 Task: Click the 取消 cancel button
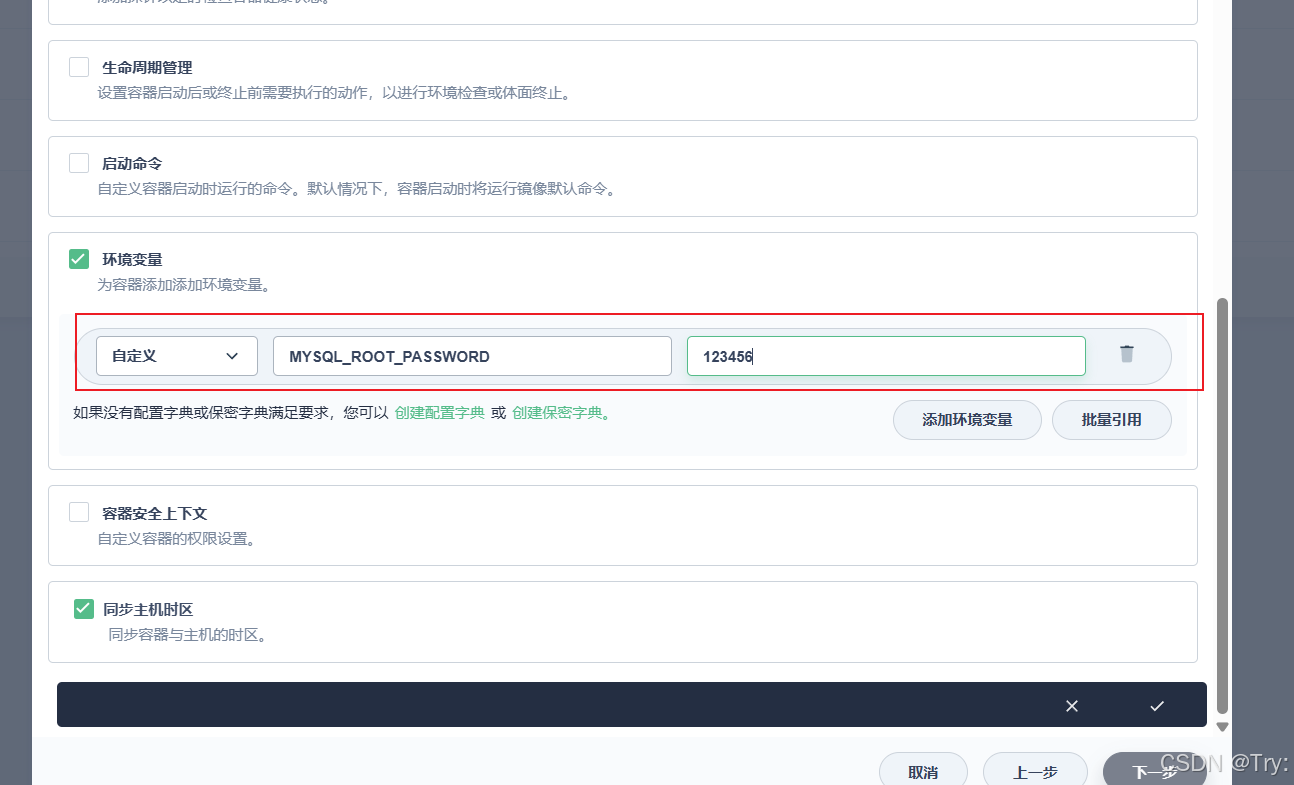point(922,771)
